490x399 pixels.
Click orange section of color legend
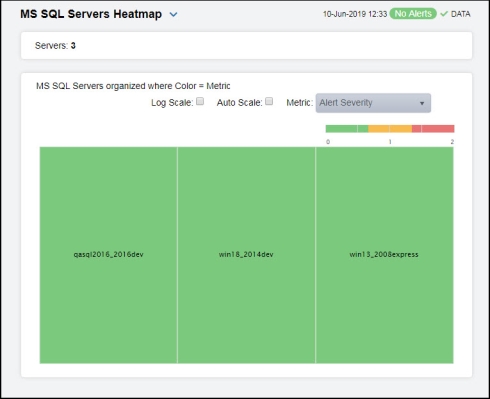[390, 129]
